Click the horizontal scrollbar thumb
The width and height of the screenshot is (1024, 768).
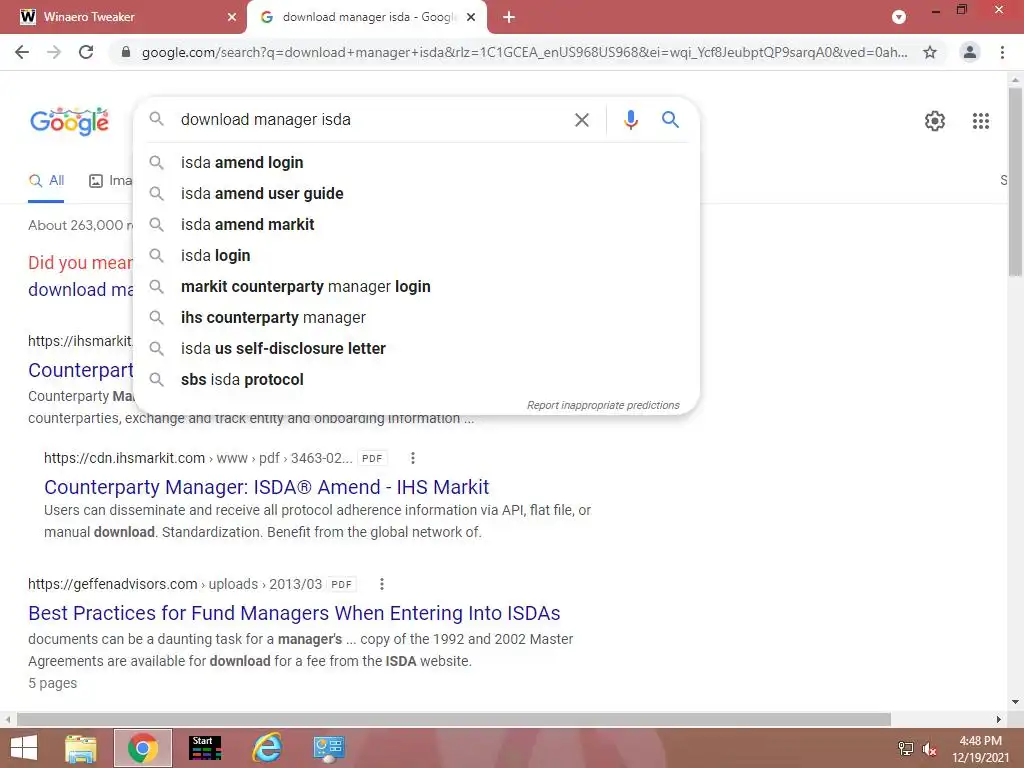454,719
